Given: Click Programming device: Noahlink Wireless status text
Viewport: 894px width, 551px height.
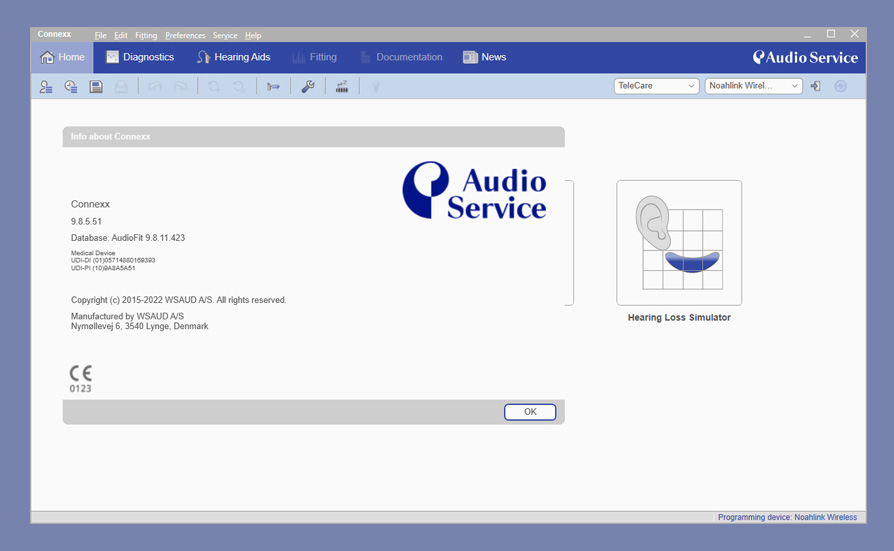Looking at the screenshot, I should (787, 517).
